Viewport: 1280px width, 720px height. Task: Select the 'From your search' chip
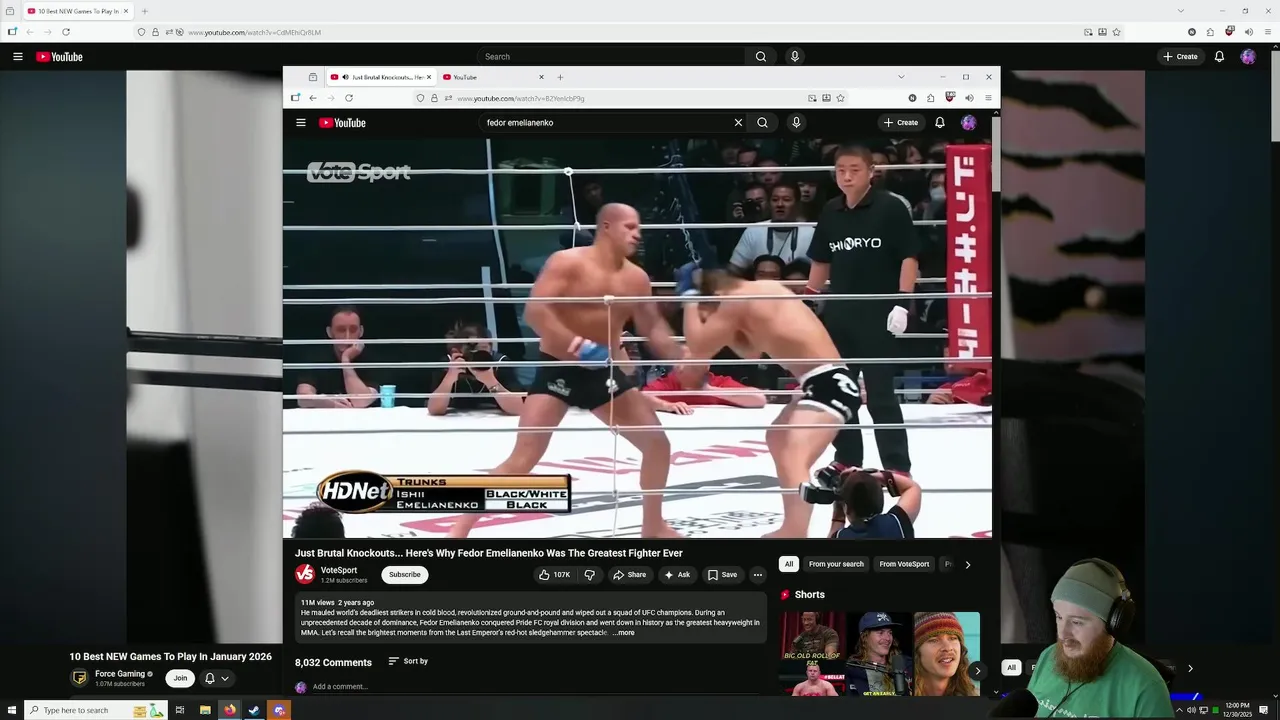(836, 564)
